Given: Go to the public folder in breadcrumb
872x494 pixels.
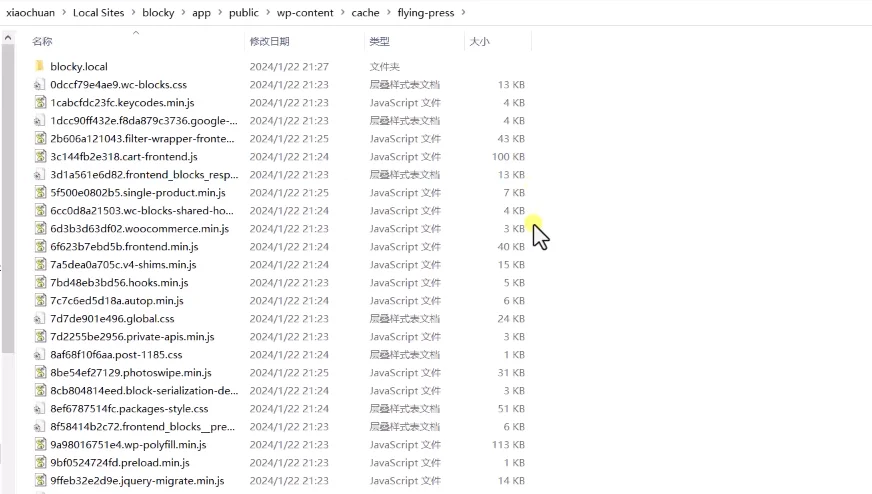Looking at the screenshot, I should click(x=243, y=13).
